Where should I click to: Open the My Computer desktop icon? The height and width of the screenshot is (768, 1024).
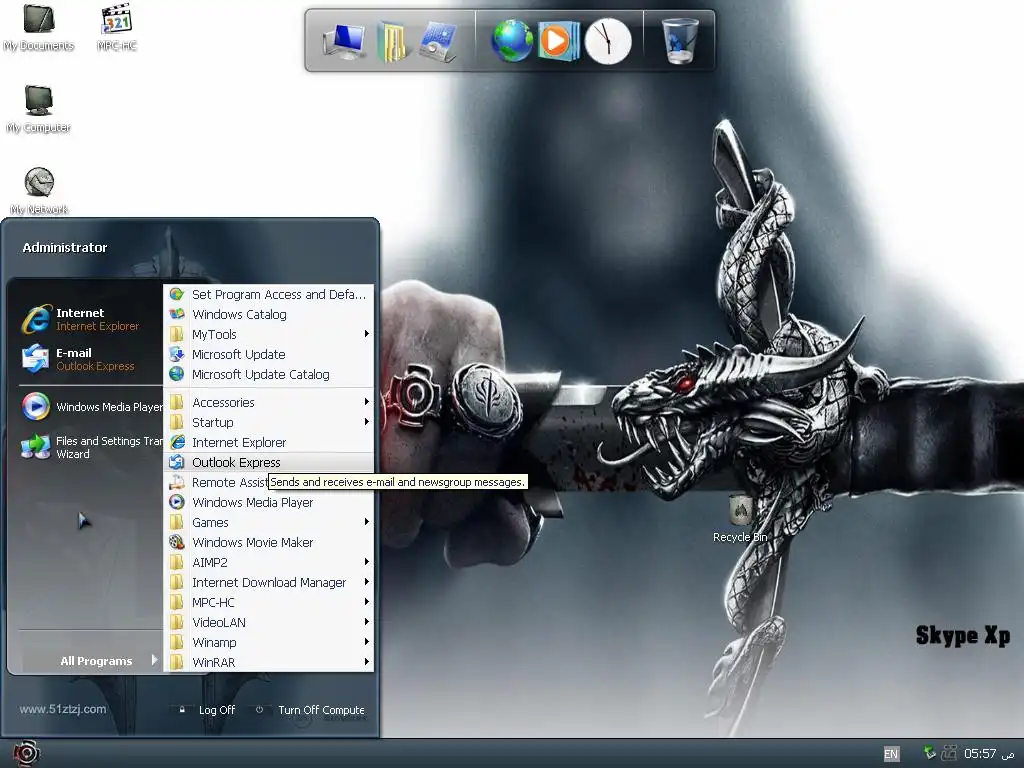pyautogui.click(x=39, y=109)
